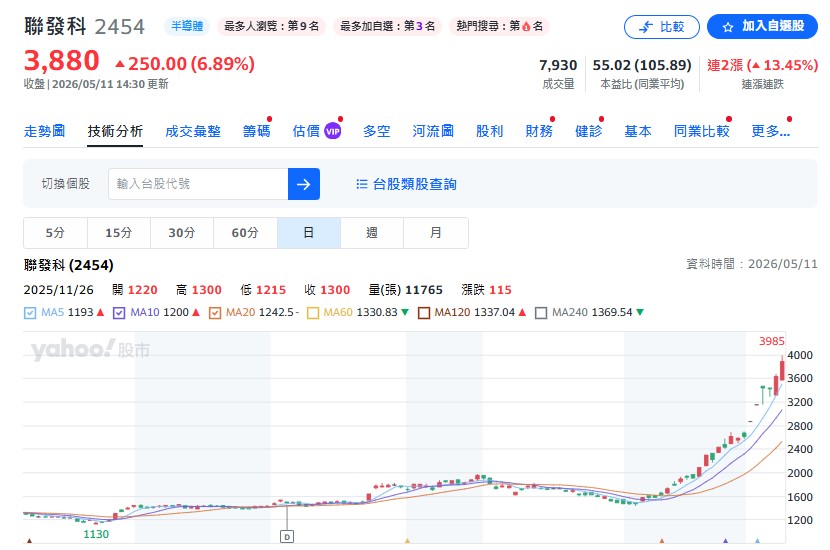Screen dimensions: 830x550
Task: Go to the 股利 tab
Action: coord(490,131)
